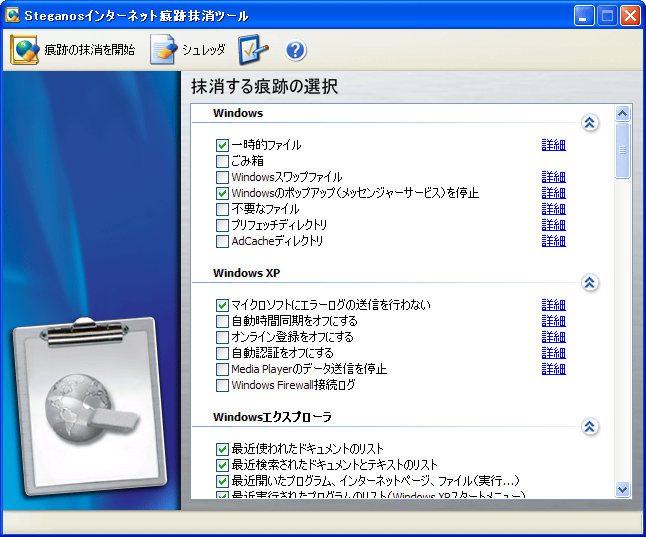
Task: Uncheck 最近使われたドキュメントのリスト
Action: [222, 449]
